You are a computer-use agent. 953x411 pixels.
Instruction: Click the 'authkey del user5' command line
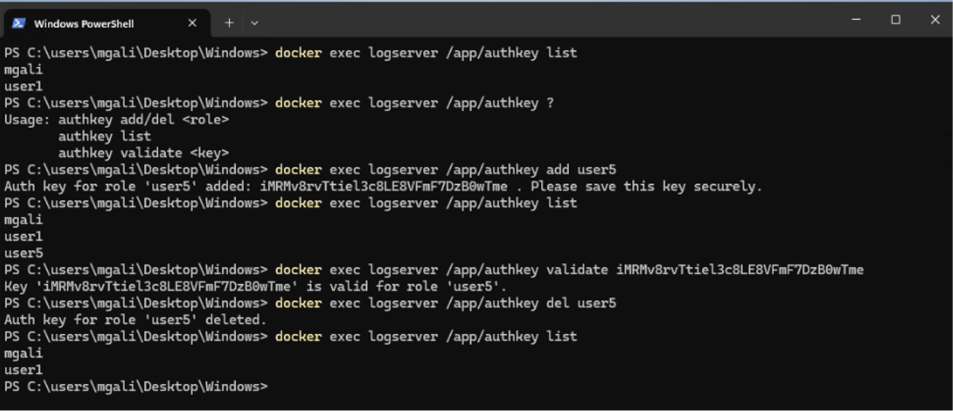[x=311, y=303]
